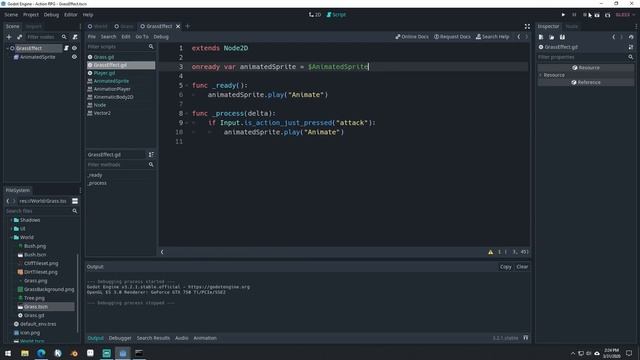The height and width of the screenshot is (360, 640).
Task: Select AnimatedSprite node in scene tree
Action: pos(38,57)
